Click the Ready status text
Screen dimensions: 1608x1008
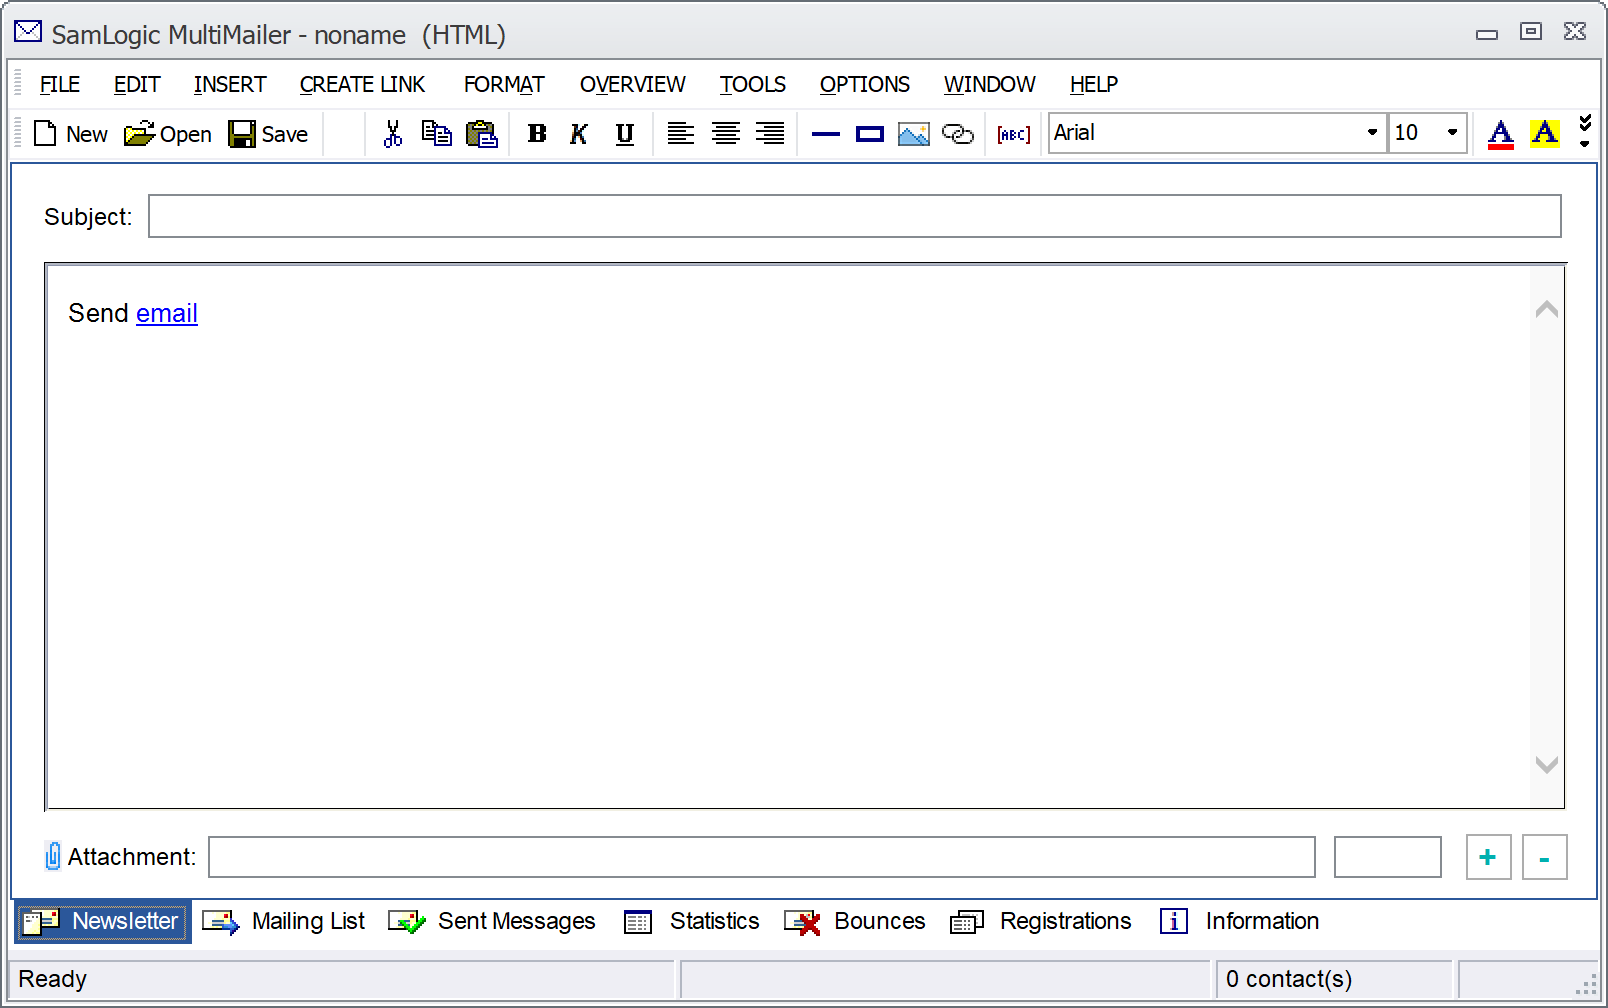tap(53, 979)
